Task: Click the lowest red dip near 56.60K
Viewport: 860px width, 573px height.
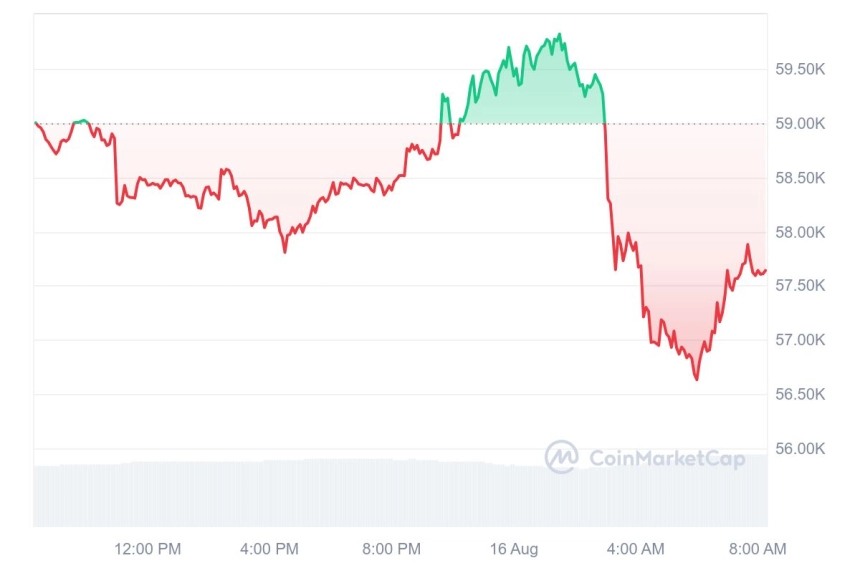Action: 697,379
